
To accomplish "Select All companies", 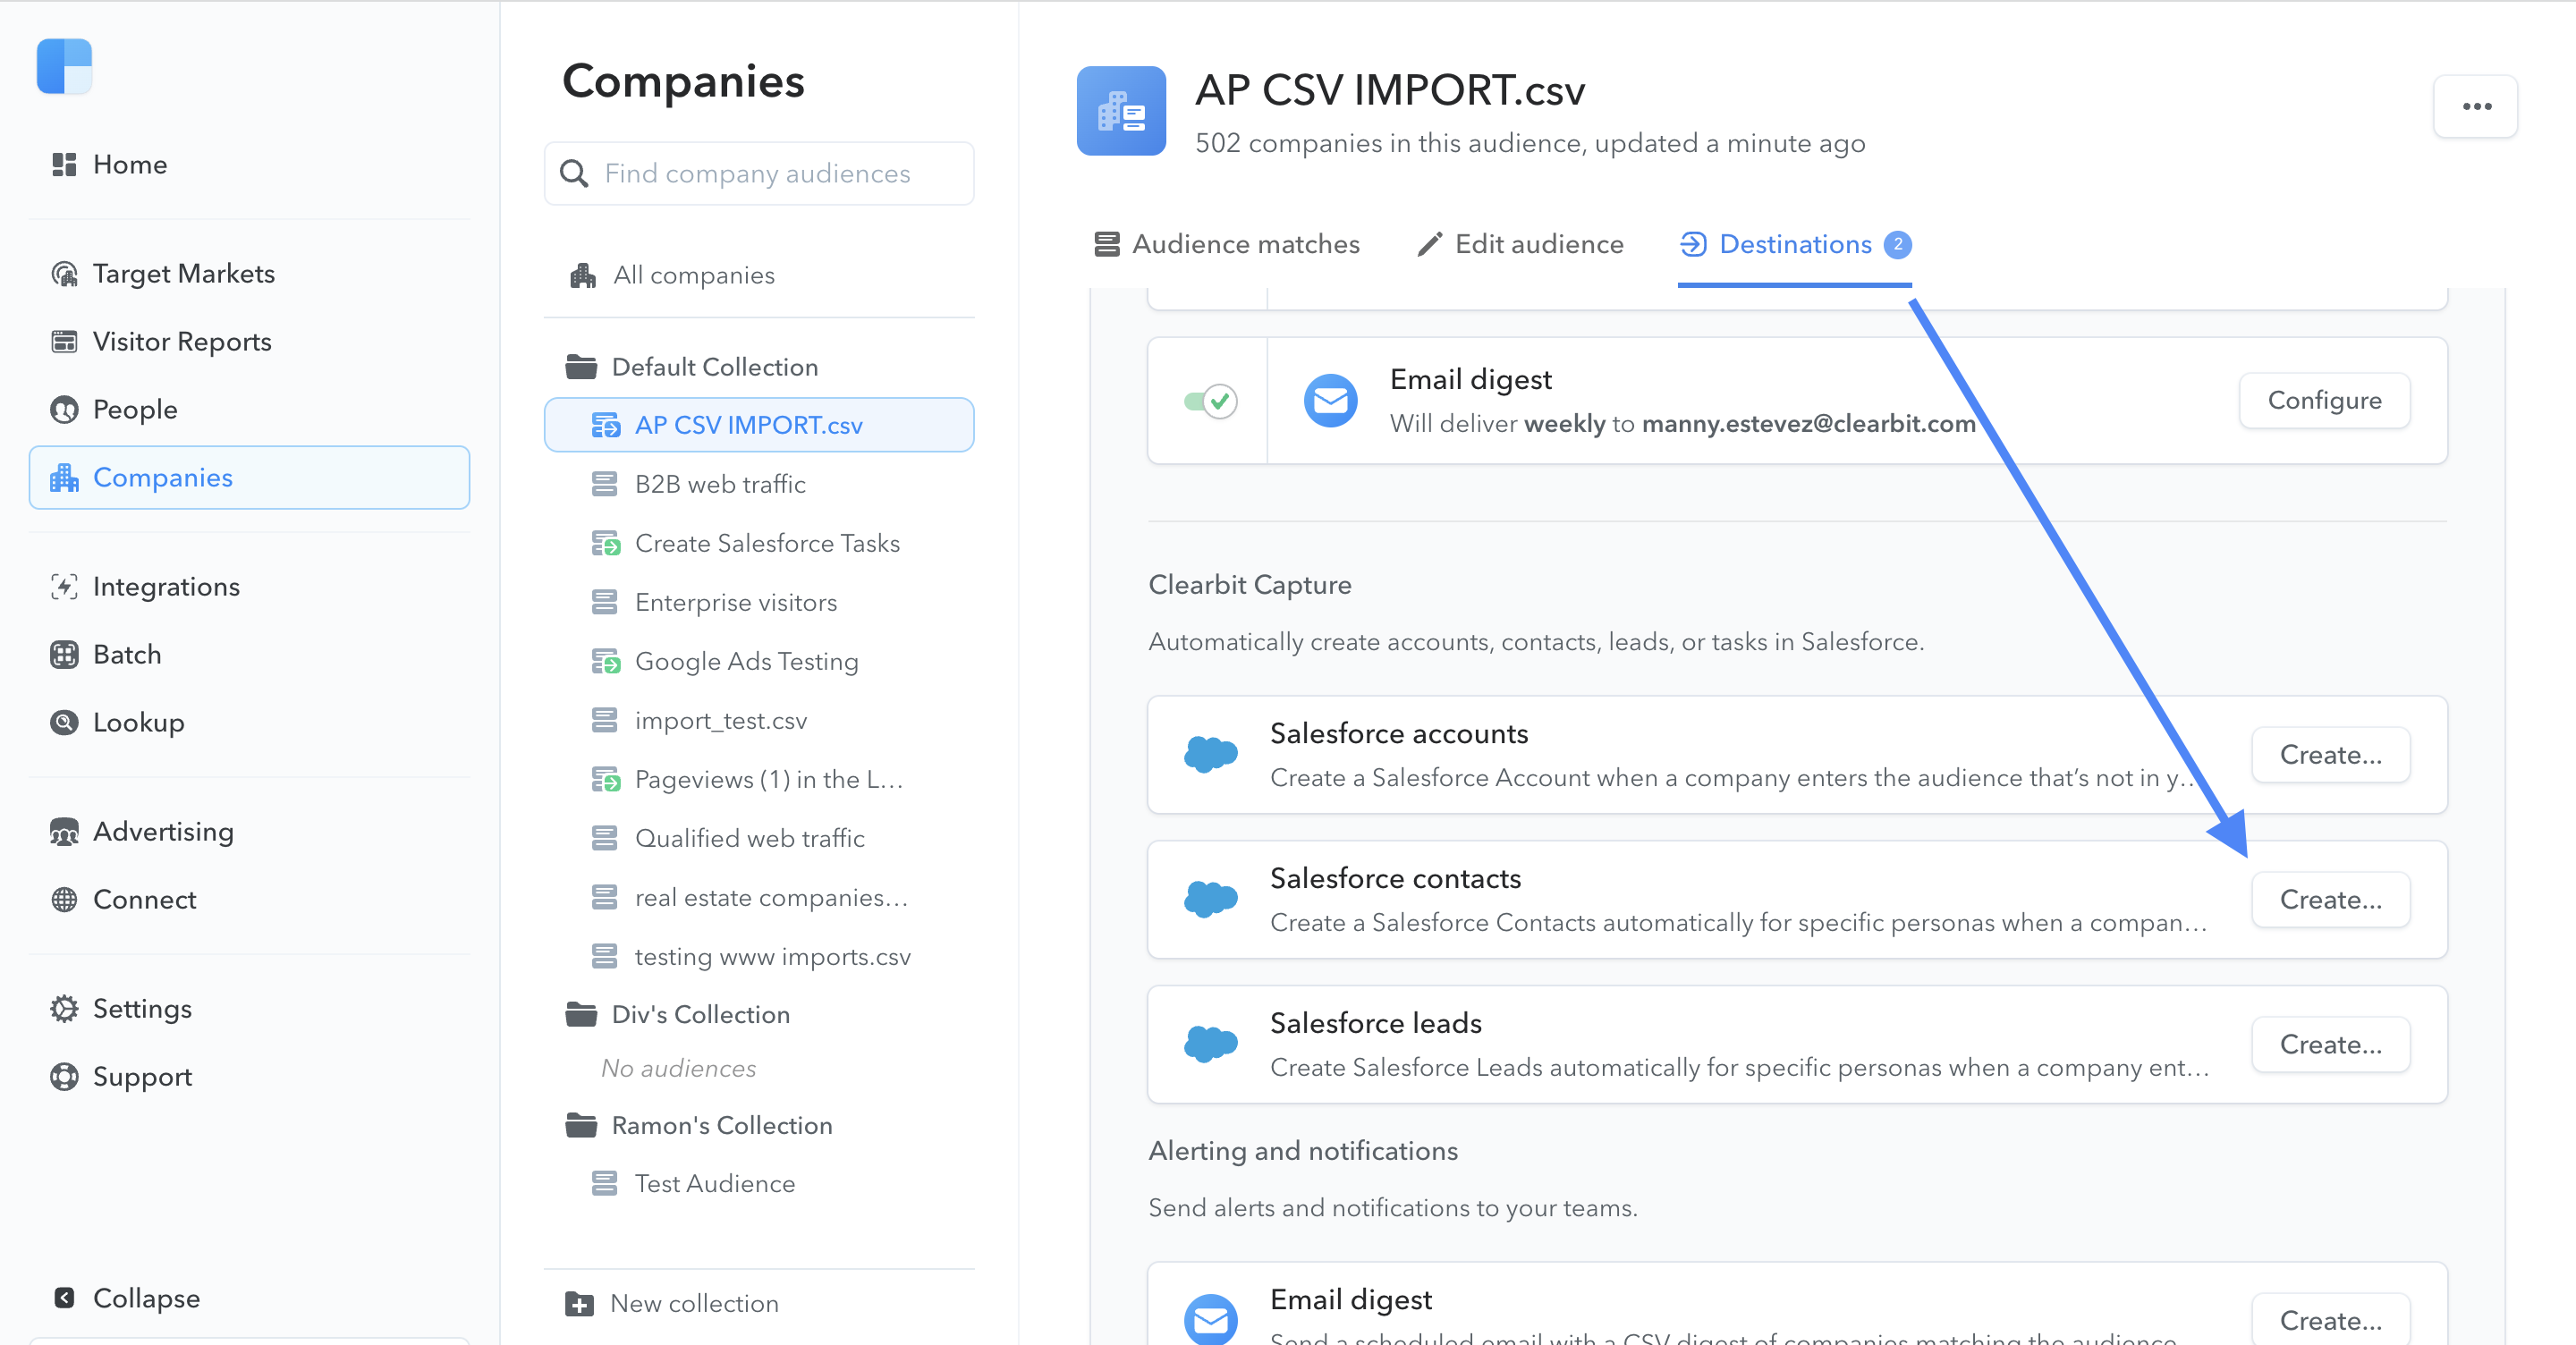I will click(x=673, y=275).
